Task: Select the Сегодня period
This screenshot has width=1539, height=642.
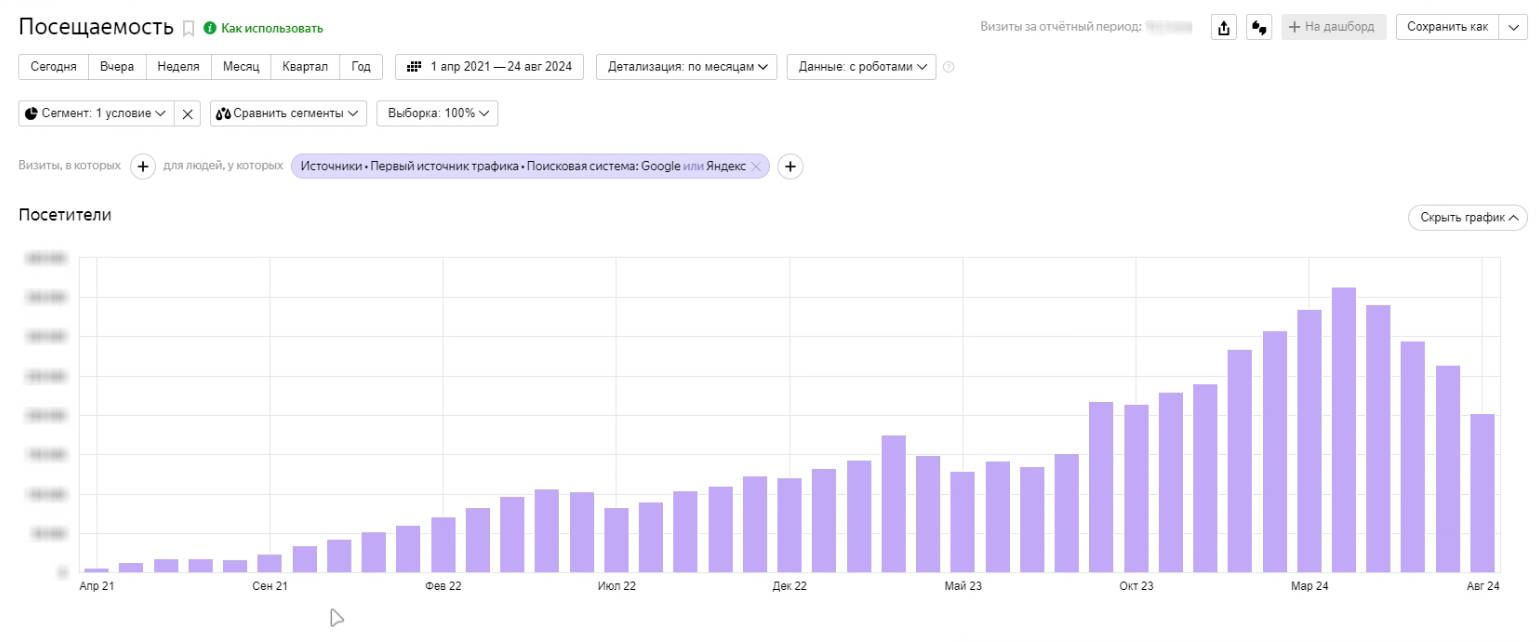Action: coord(54,67)
